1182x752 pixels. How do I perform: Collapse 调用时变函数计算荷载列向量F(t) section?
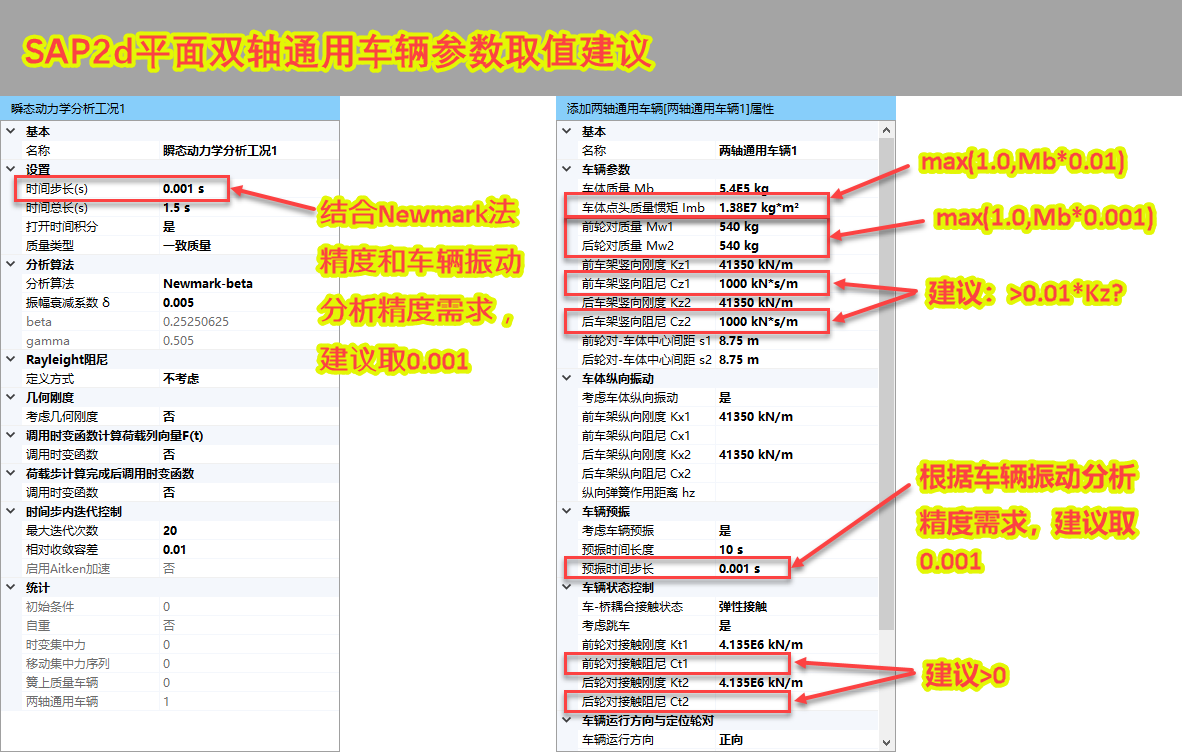tap(11, 435)
